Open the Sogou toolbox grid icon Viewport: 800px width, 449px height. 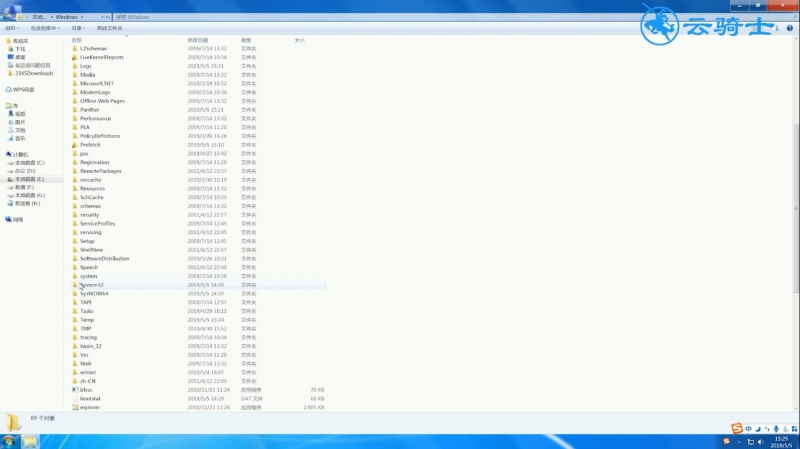tap(794, 429)
